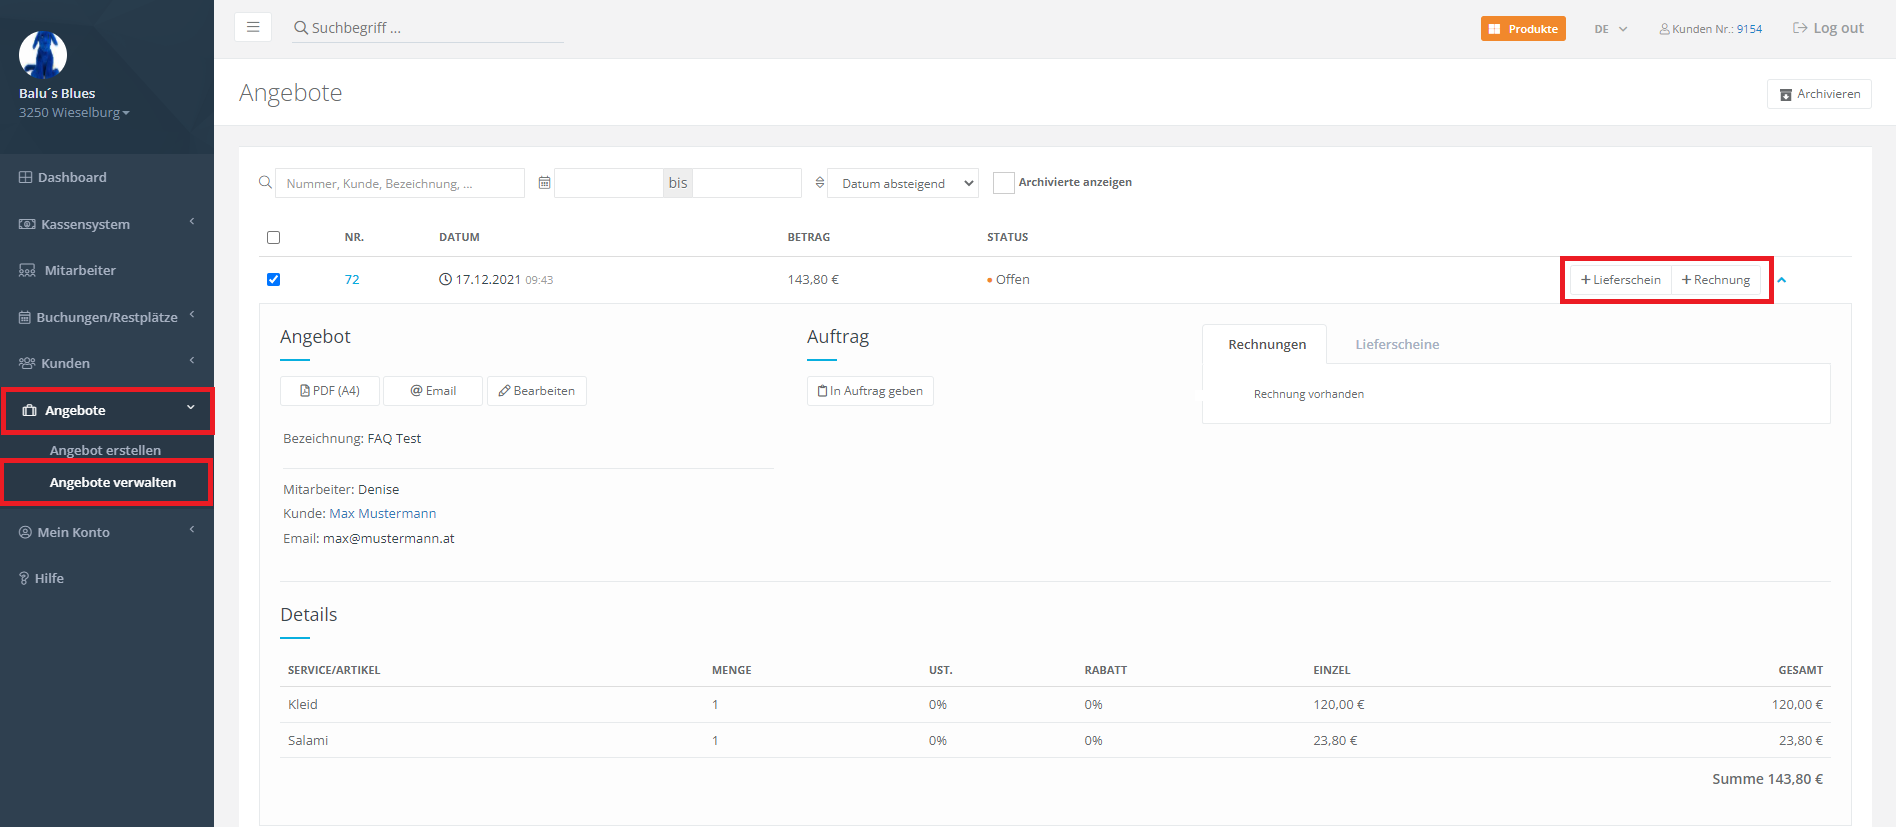Viewport: 1896px width, 827px height.
Task: Click the Summe 143,80 € total
Action: (1767, 779)
